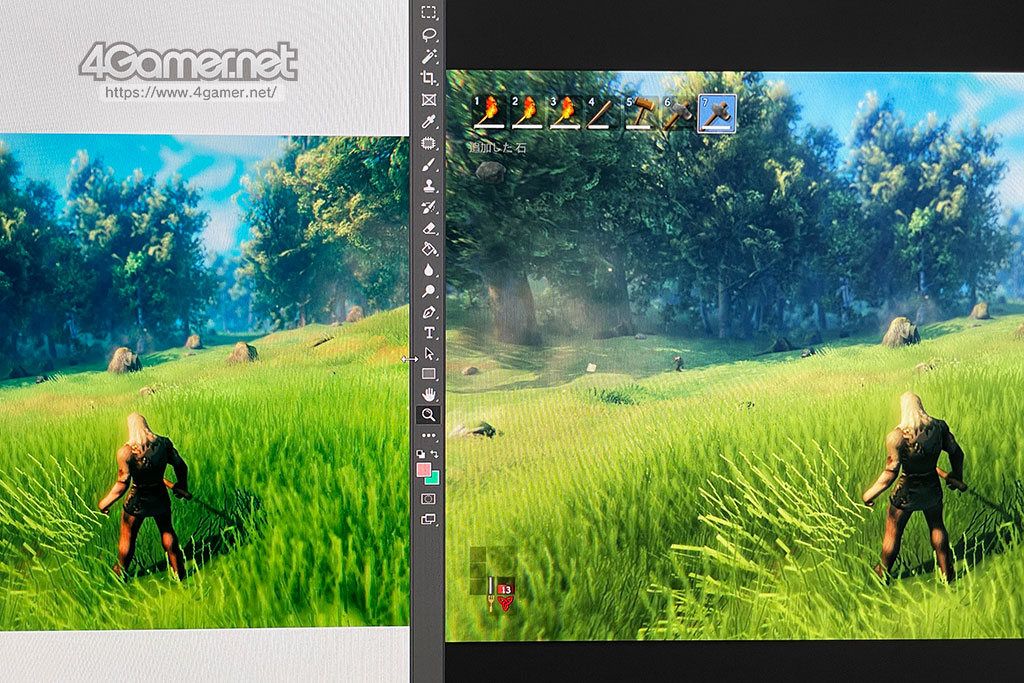
Task: Open the Edit Toolbar three-dots menu
Action: click(x=428, y=435)
